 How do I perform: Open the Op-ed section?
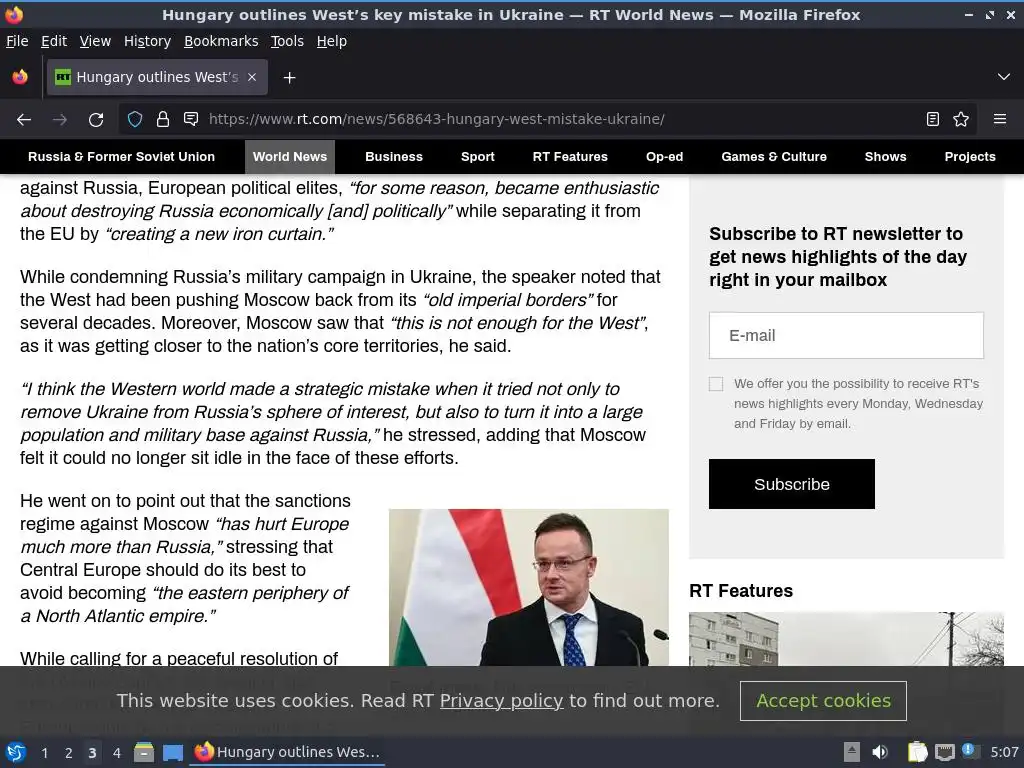(664, 157)
